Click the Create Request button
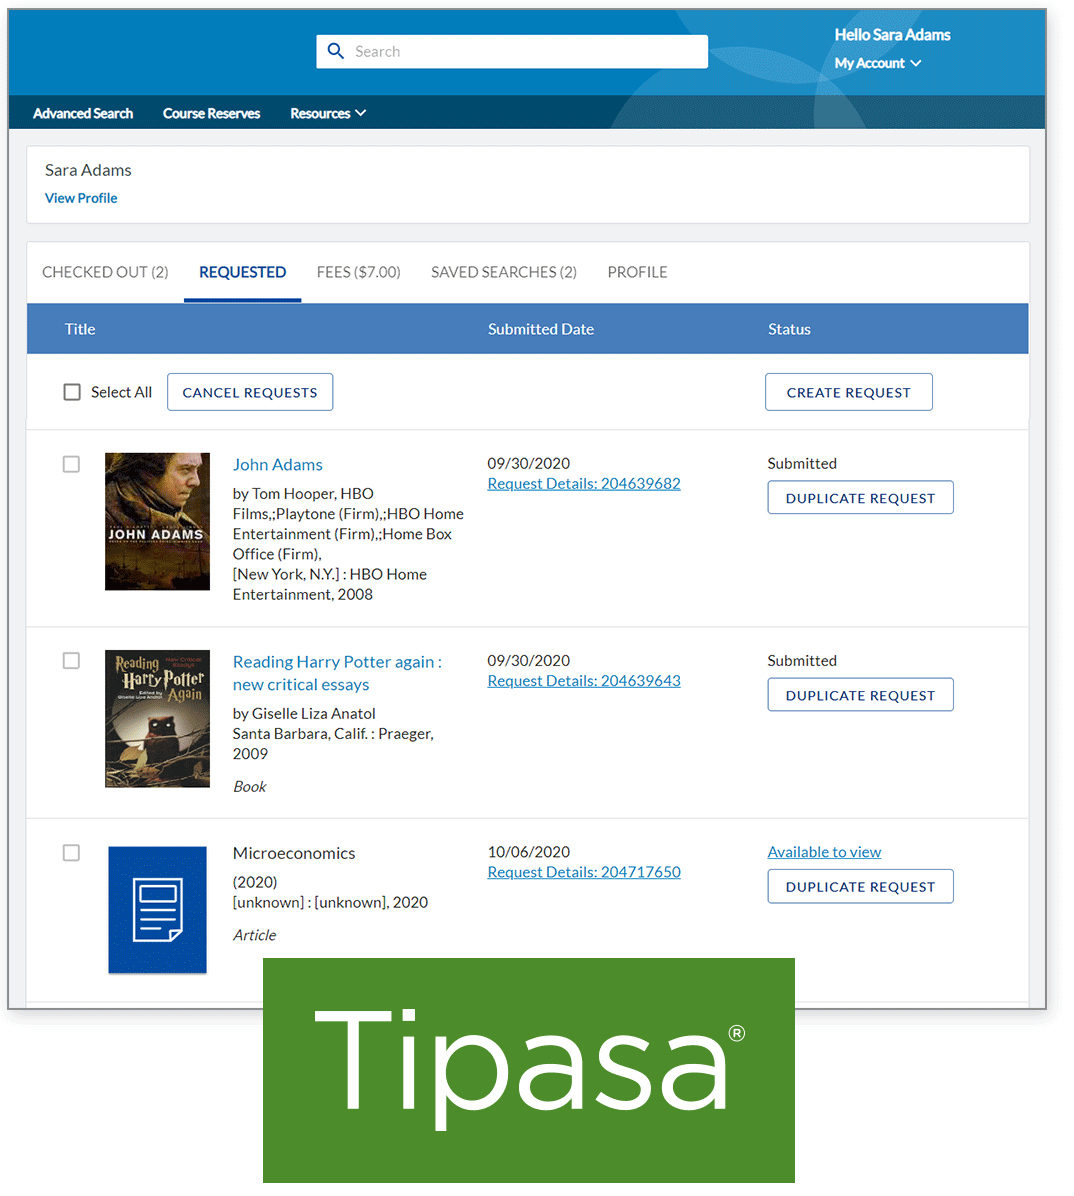The image size is (1074, 1196). (848, 392)
